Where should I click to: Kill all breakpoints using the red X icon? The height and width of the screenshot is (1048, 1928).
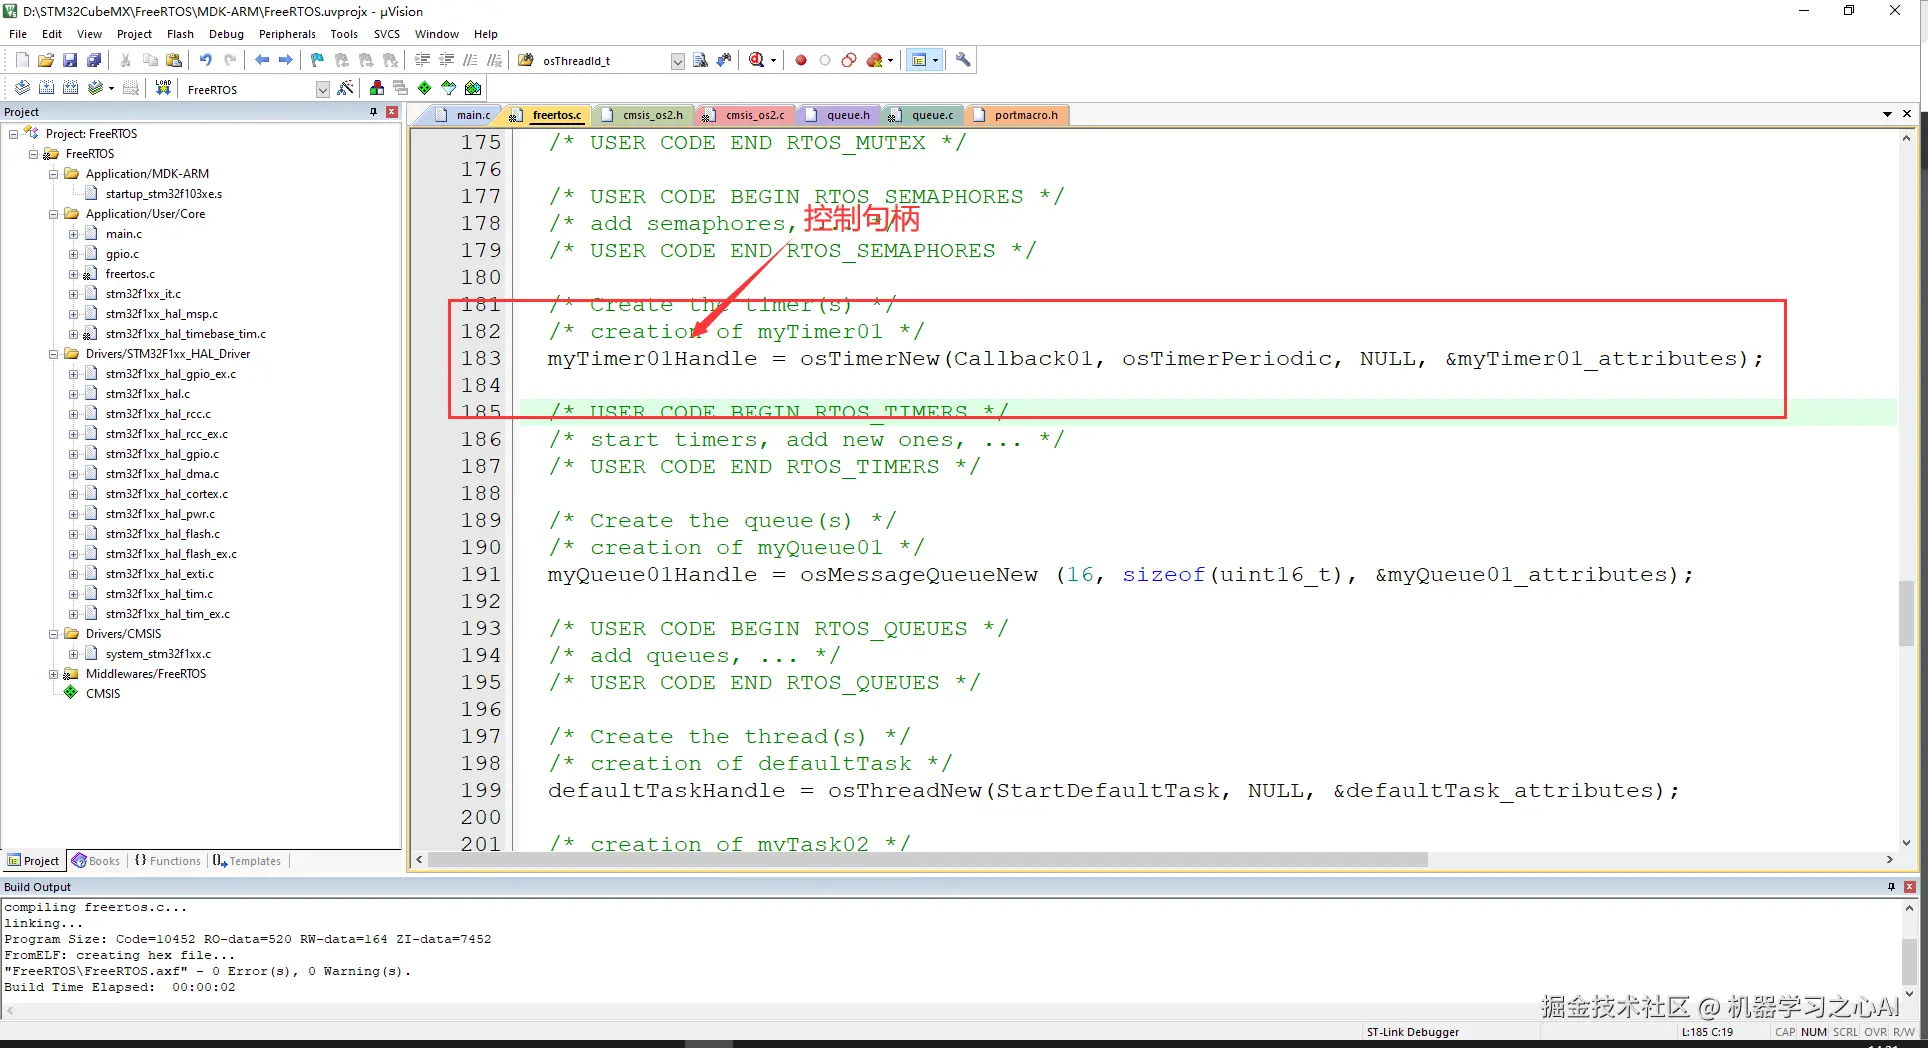click(x=875, y=60)
